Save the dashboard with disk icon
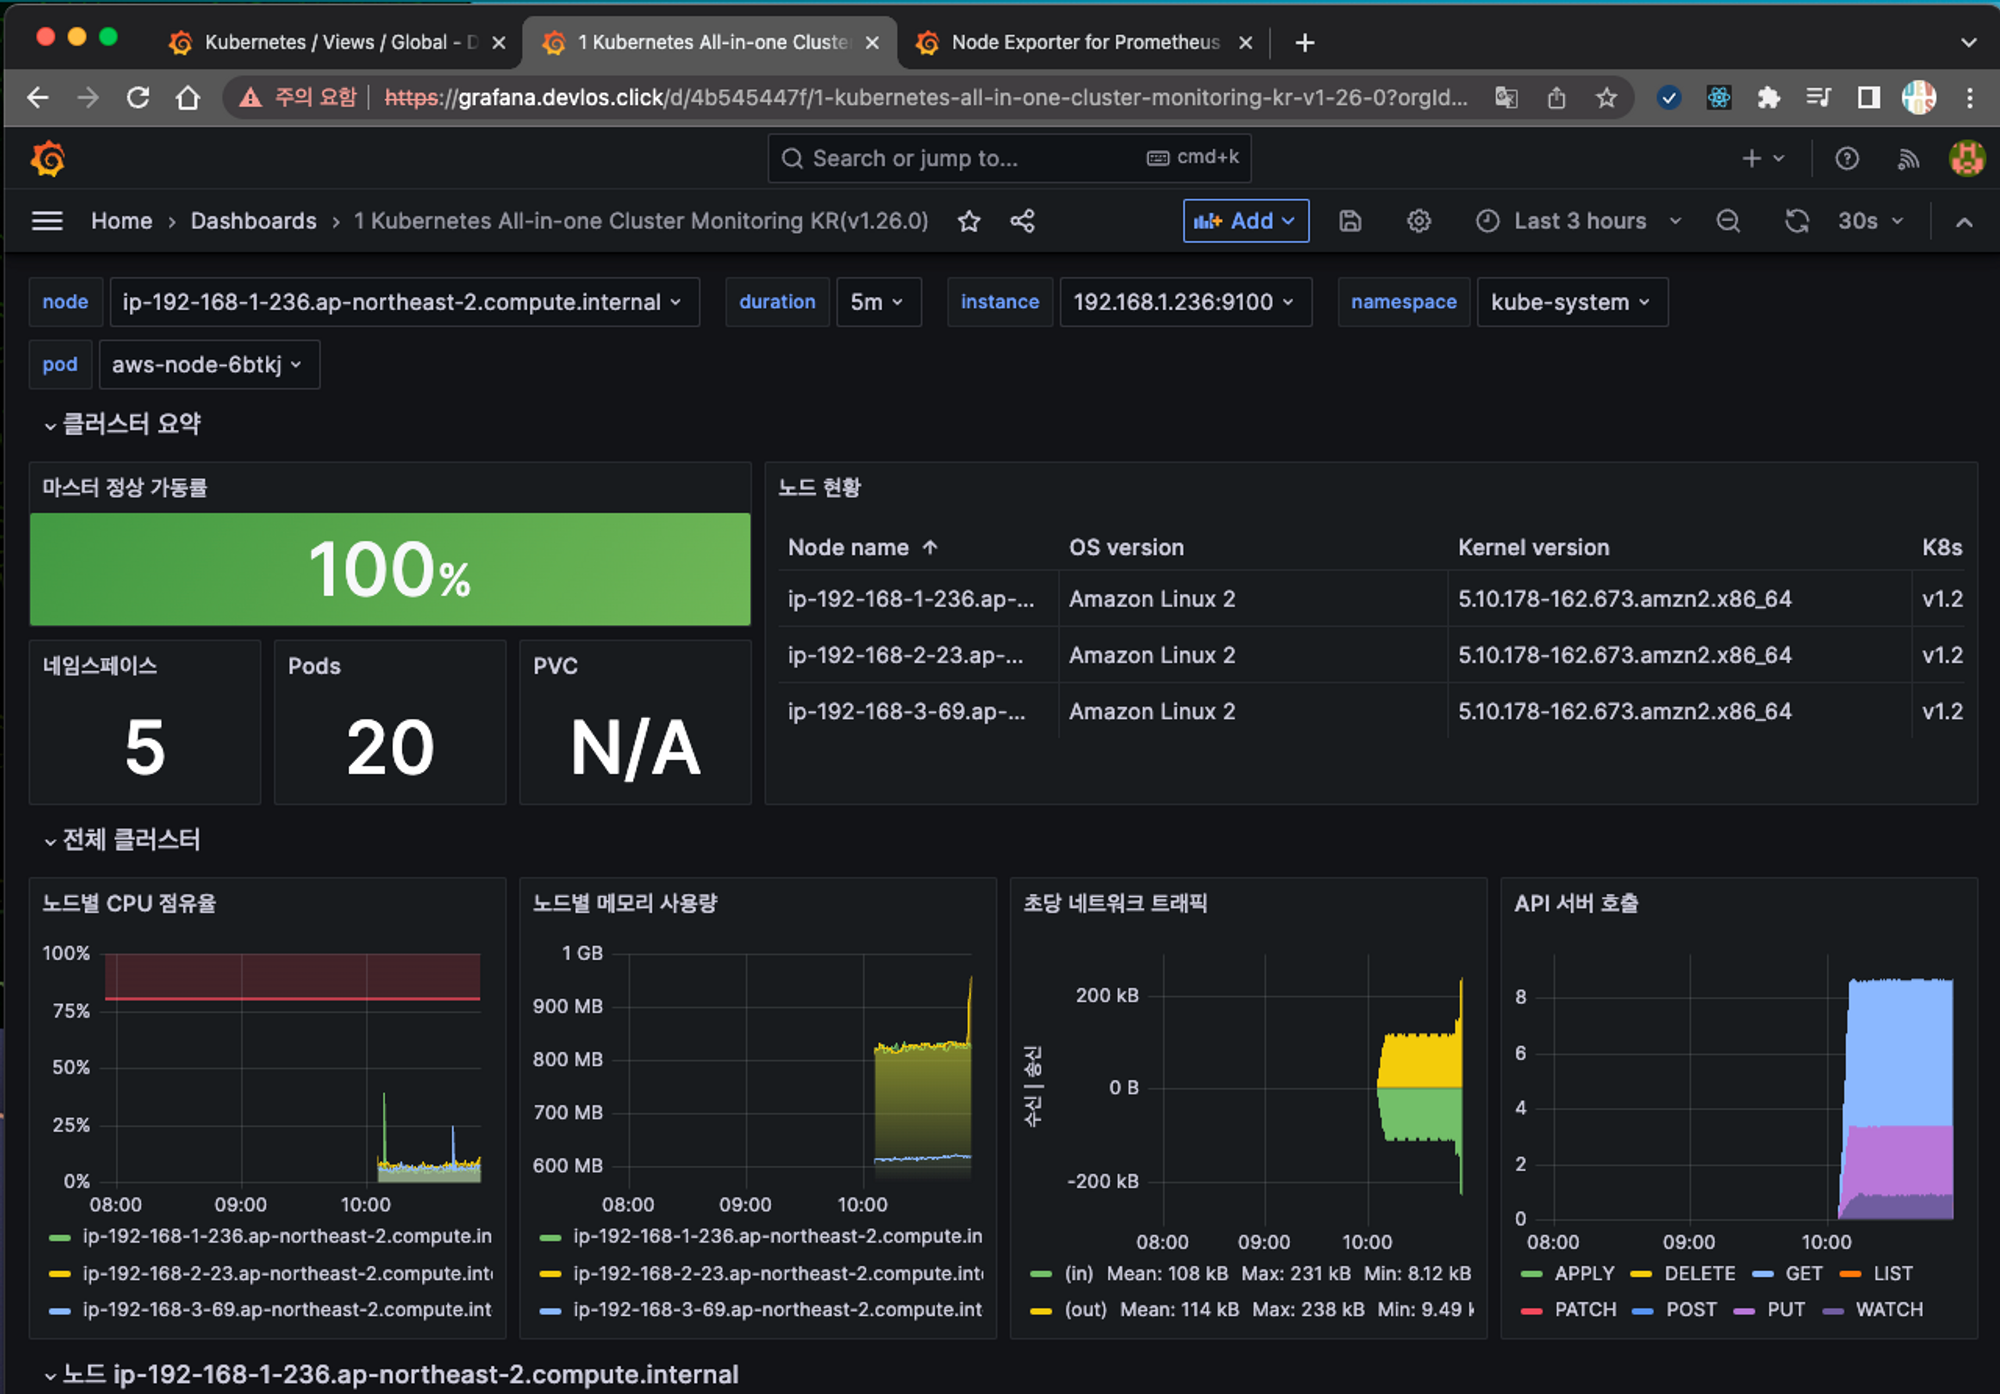The height and width of the screenshot is (1394, 2000). [1350, 221]
